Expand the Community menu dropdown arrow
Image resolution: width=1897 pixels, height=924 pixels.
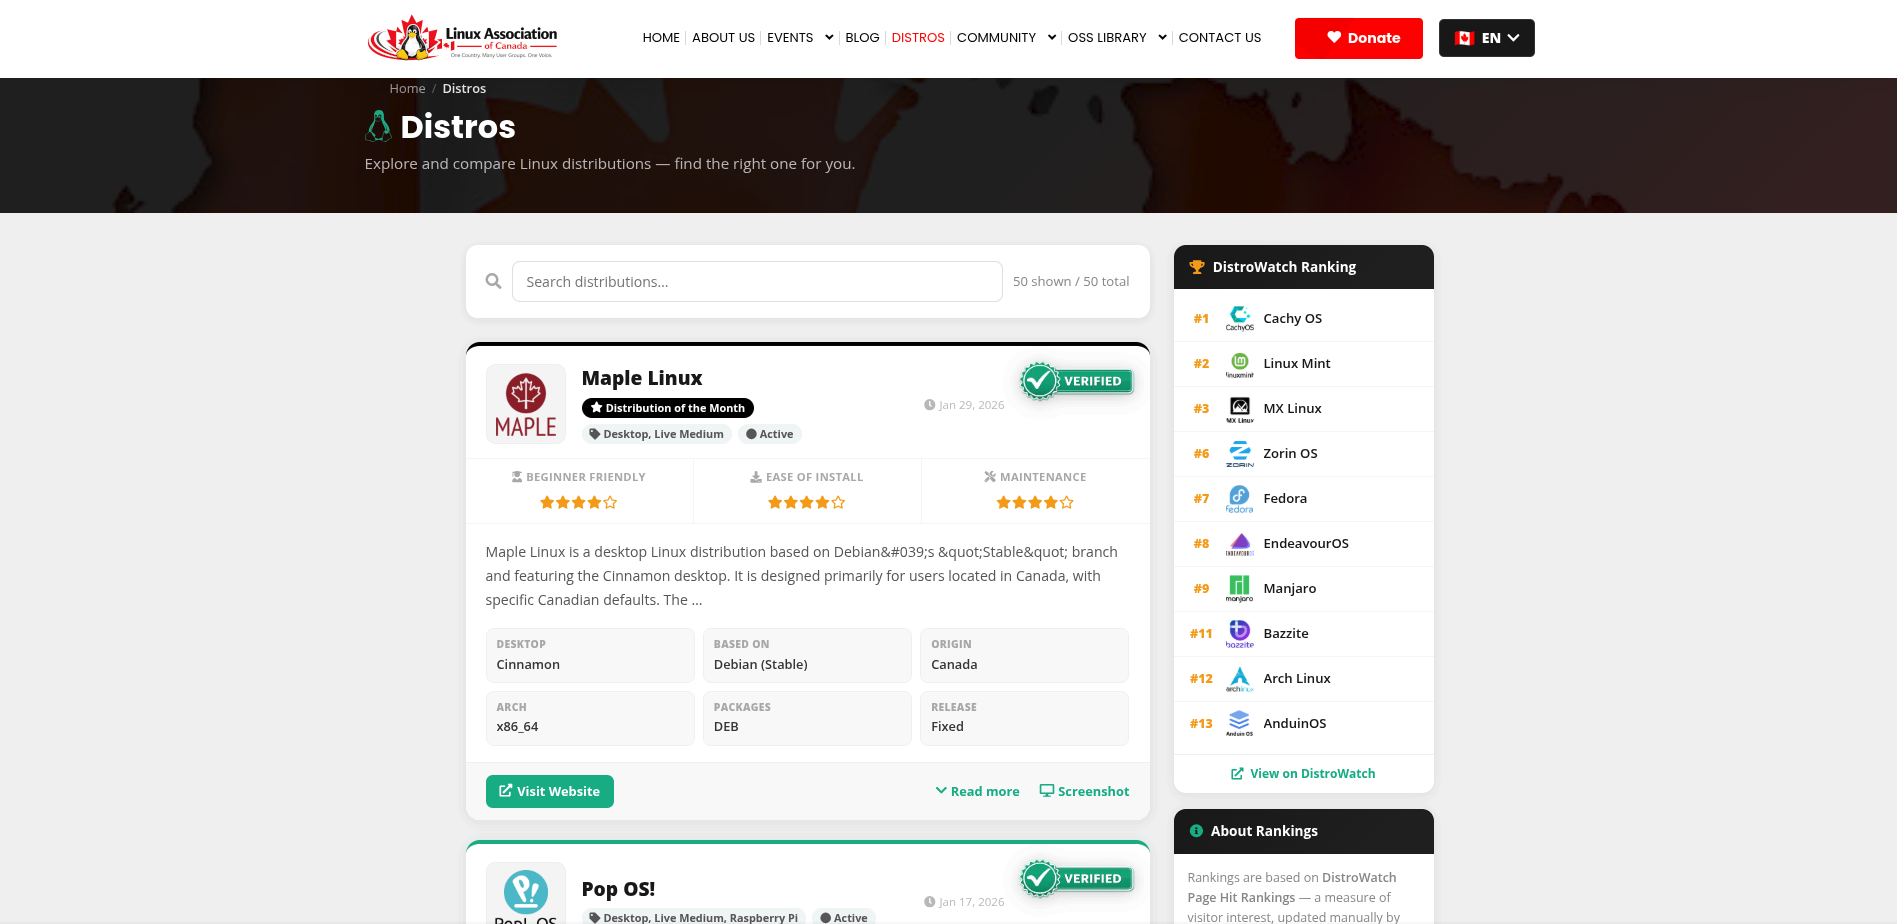pyautogui.click(x=1052, y=38)
